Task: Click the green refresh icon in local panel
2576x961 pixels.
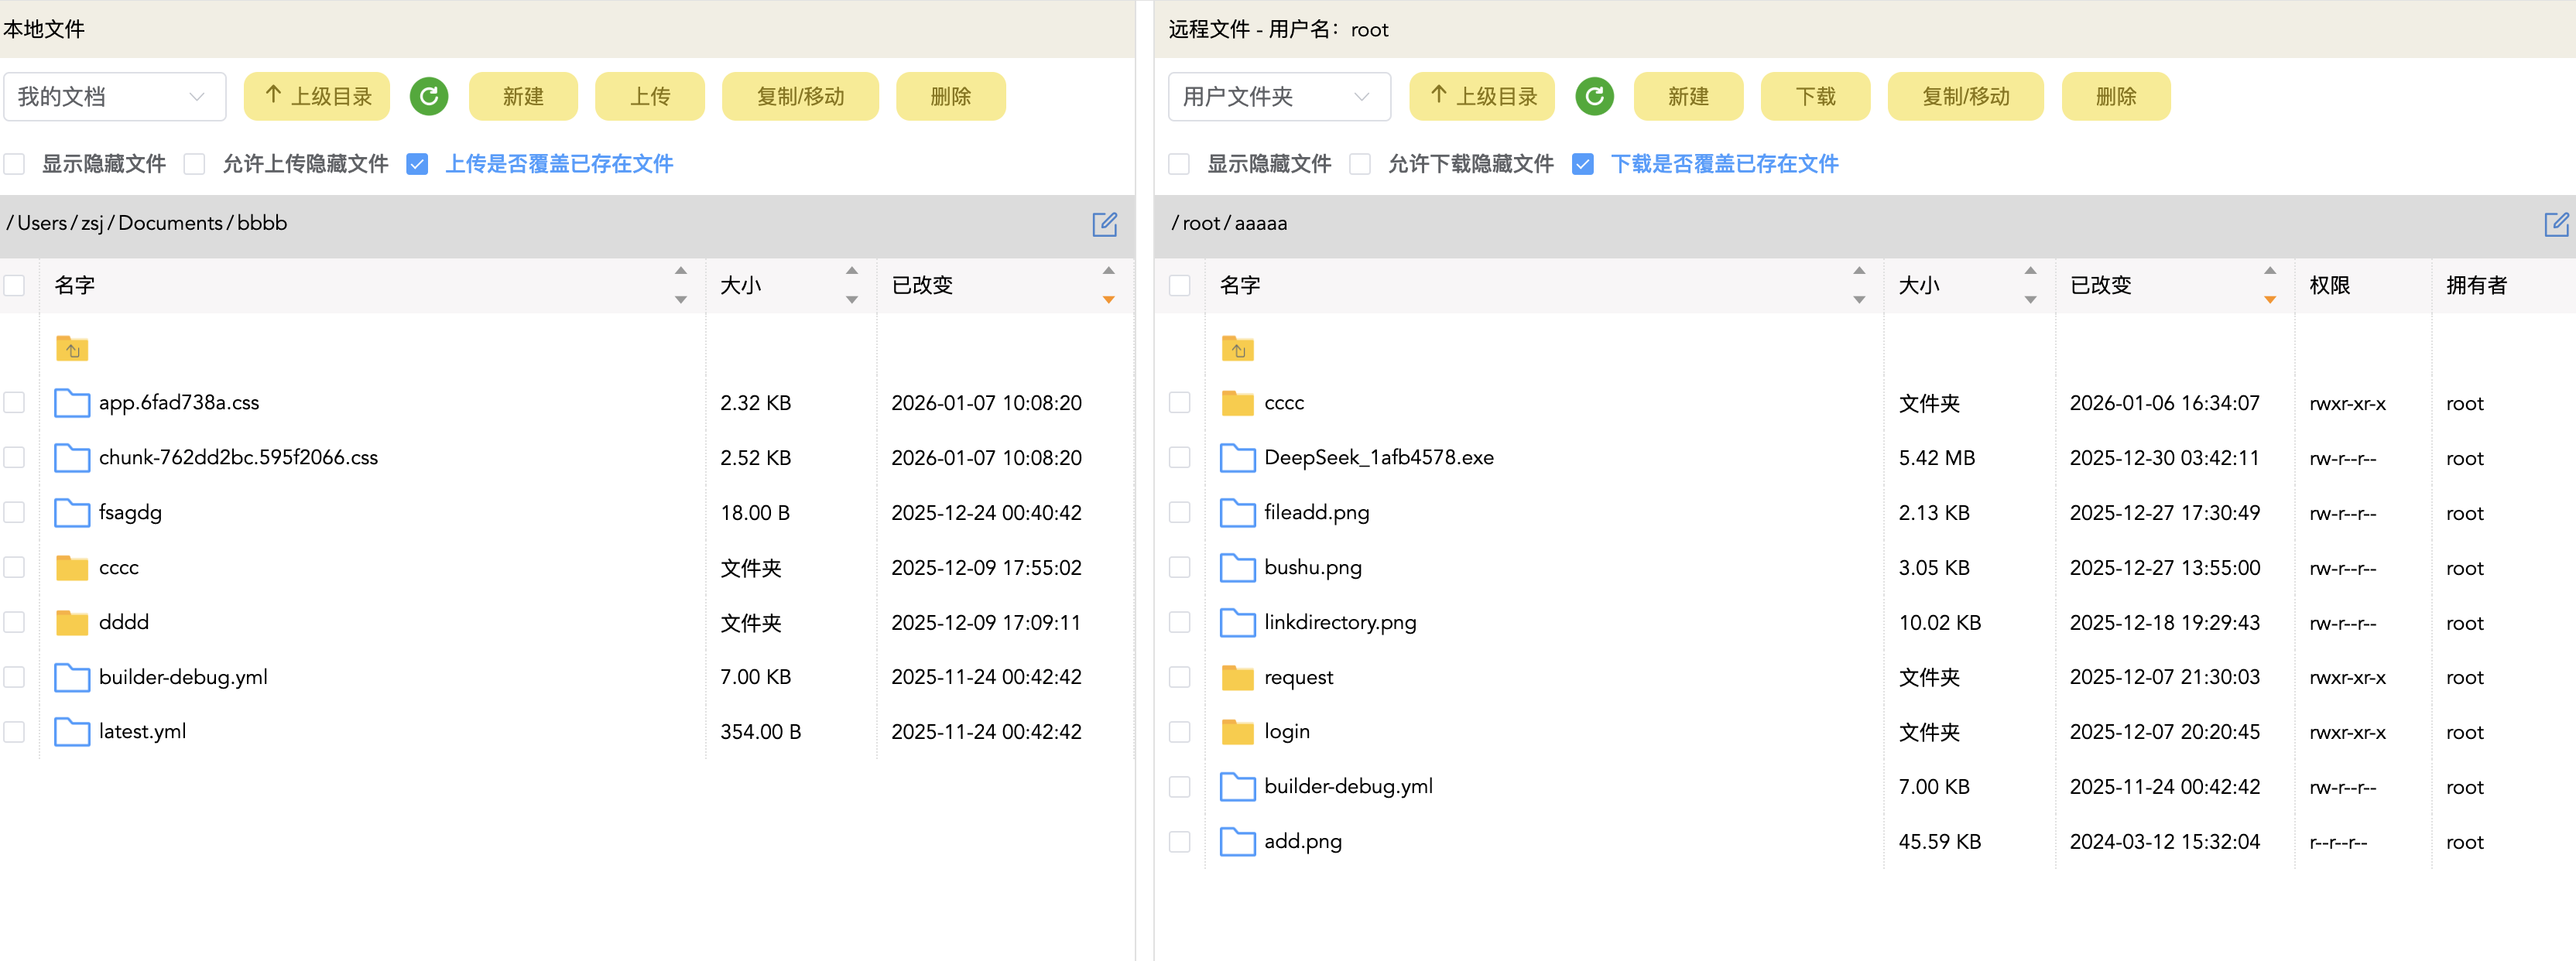Action: tap(429, 96)
